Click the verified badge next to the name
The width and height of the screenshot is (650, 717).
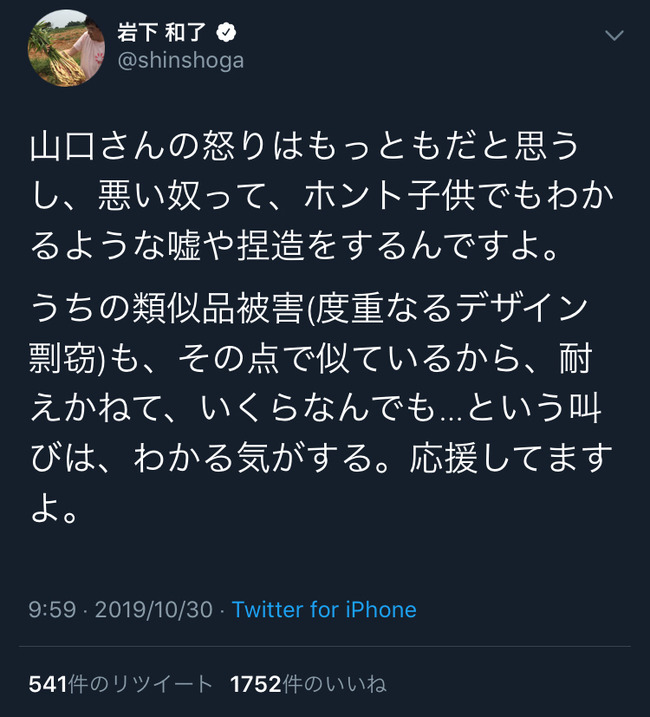[227, 32]
